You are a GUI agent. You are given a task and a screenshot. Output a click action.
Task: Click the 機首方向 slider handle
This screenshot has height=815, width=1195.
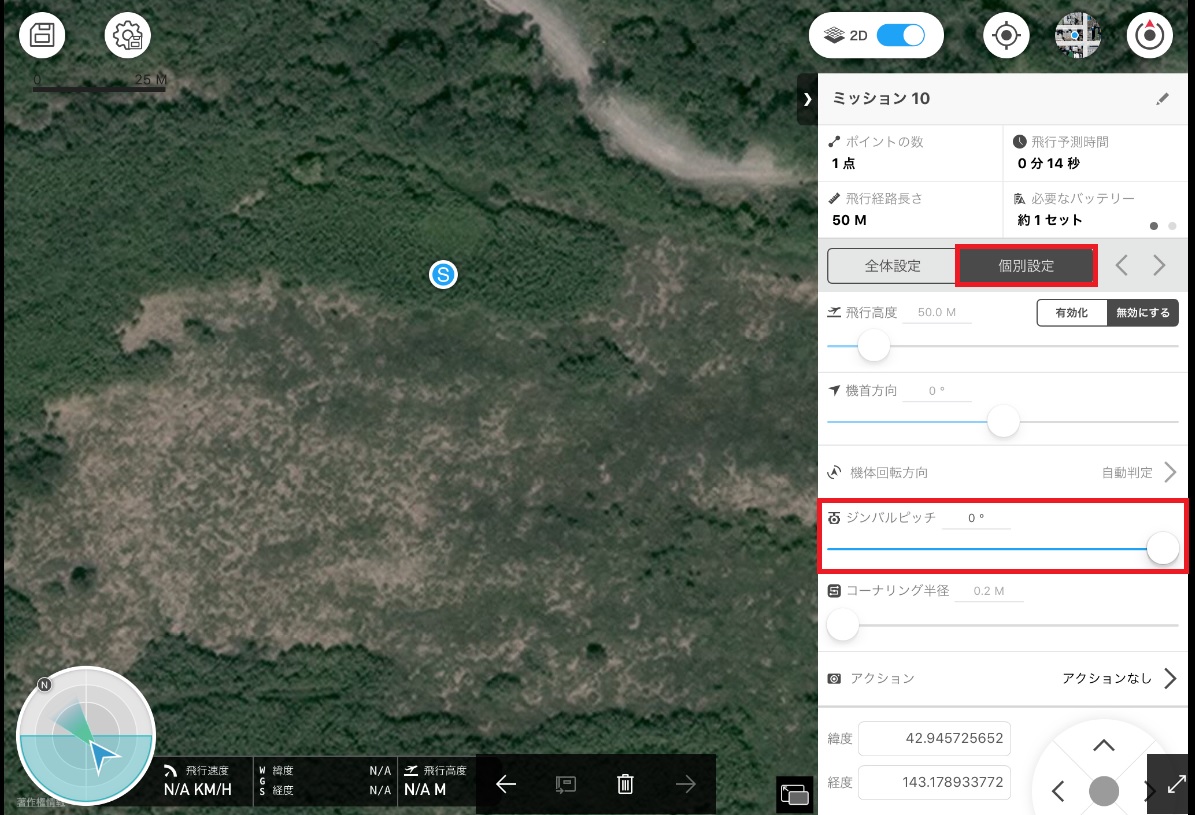point(1003,421)
